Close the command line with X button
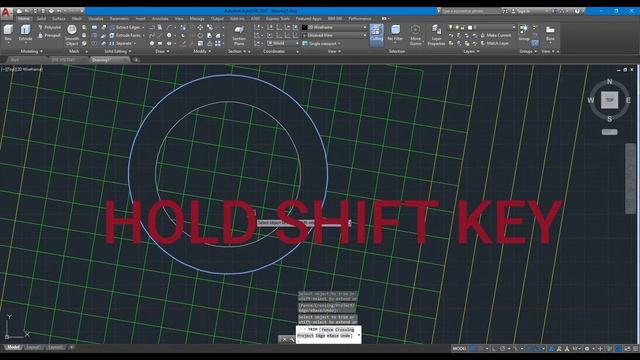640x360 pixels. tap(284, 340)
